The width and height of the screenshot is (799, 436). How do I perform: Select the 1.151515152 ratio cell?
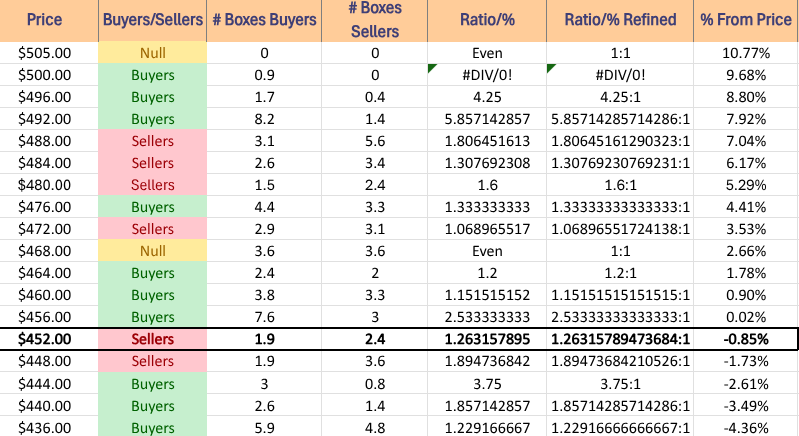pyautogui.click(x=487, y=294)
